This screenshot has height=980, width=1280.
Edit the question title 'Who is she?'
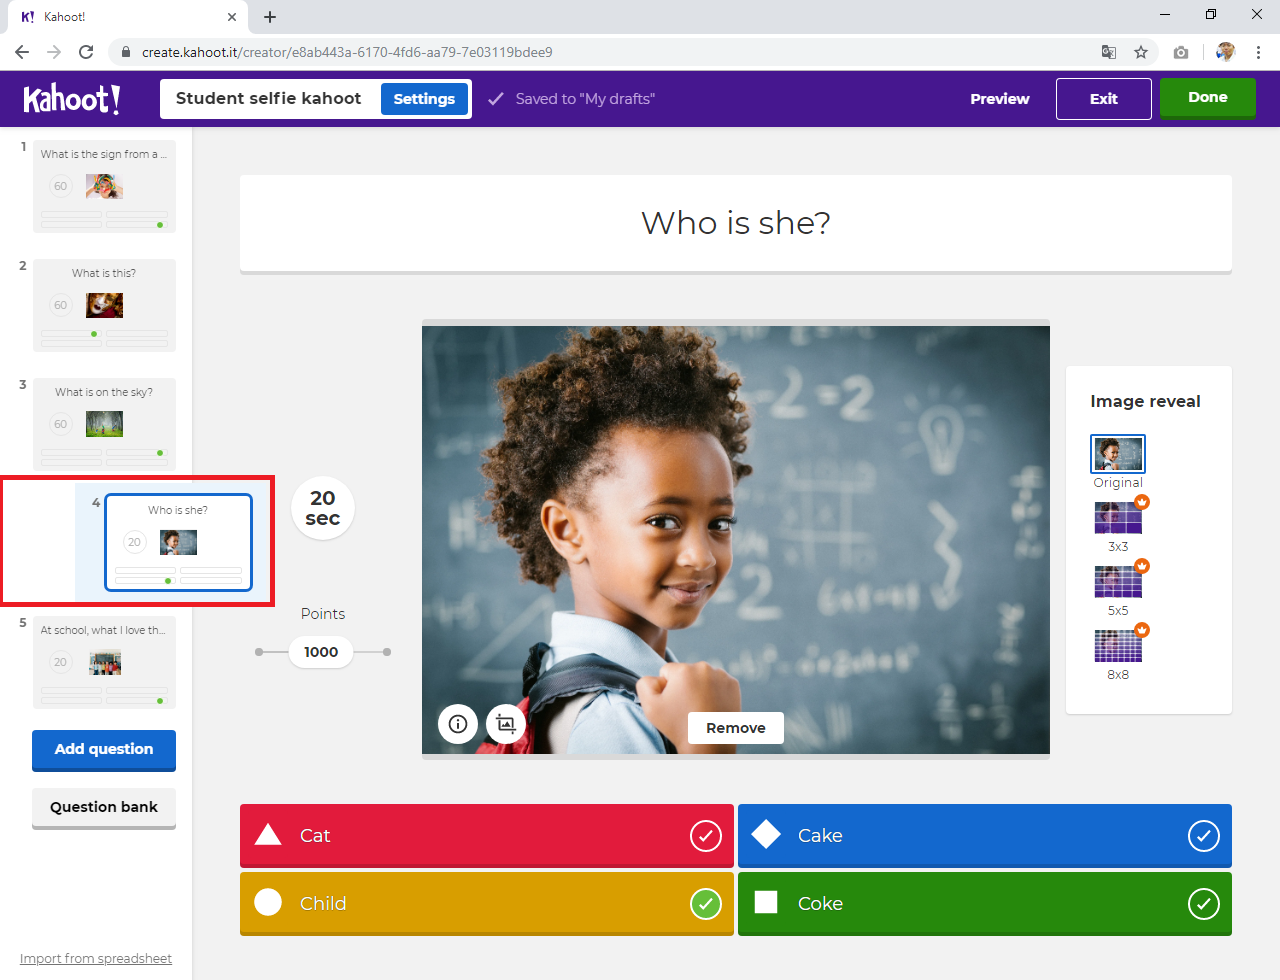735,223
